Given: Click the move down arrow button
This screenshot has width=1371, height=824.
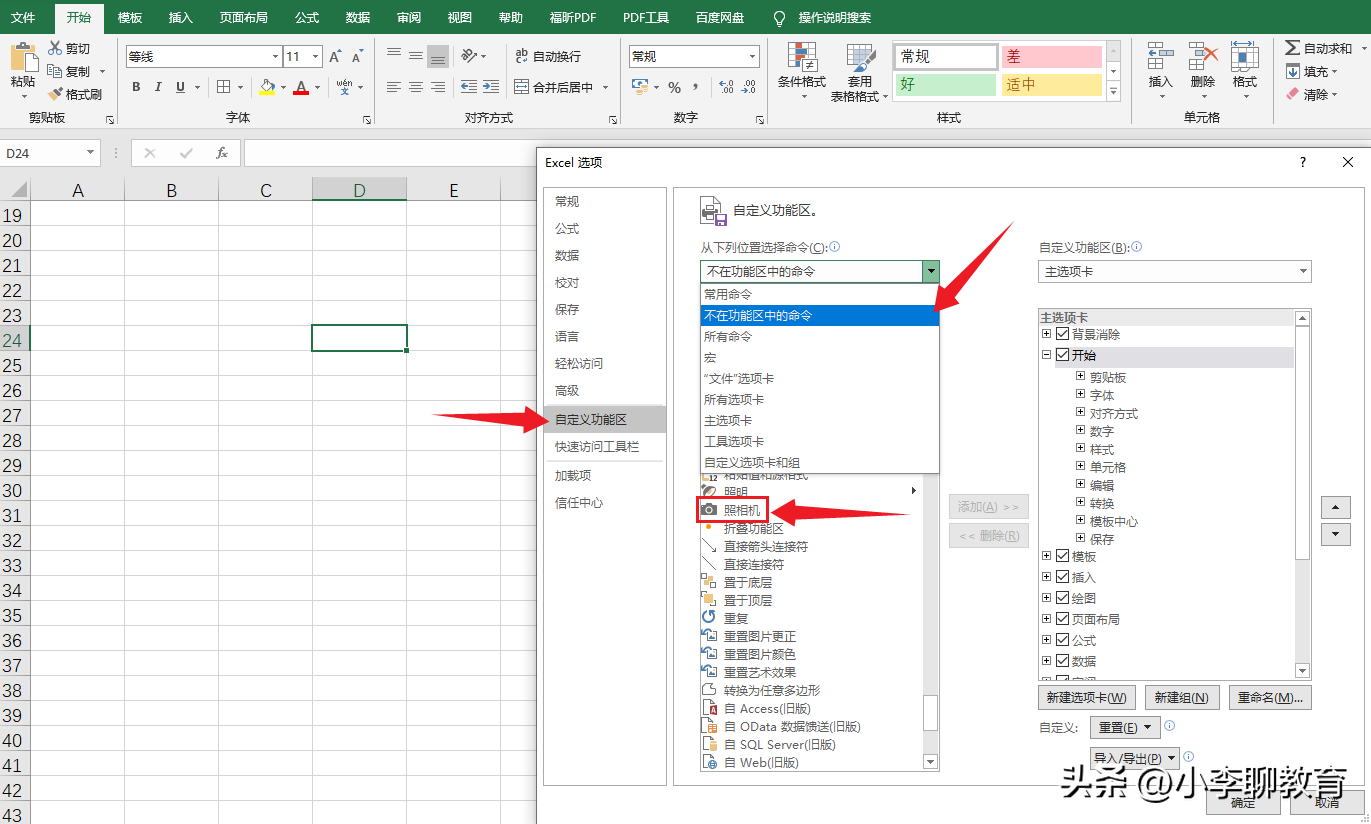Looking at the screenshot, I should click(x=1336, y=534).
